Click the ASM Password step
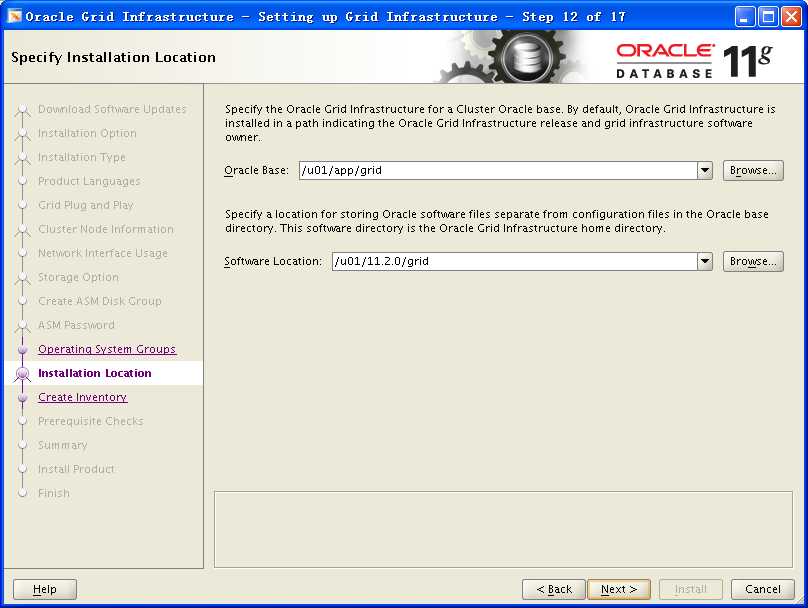 [76, 325]
